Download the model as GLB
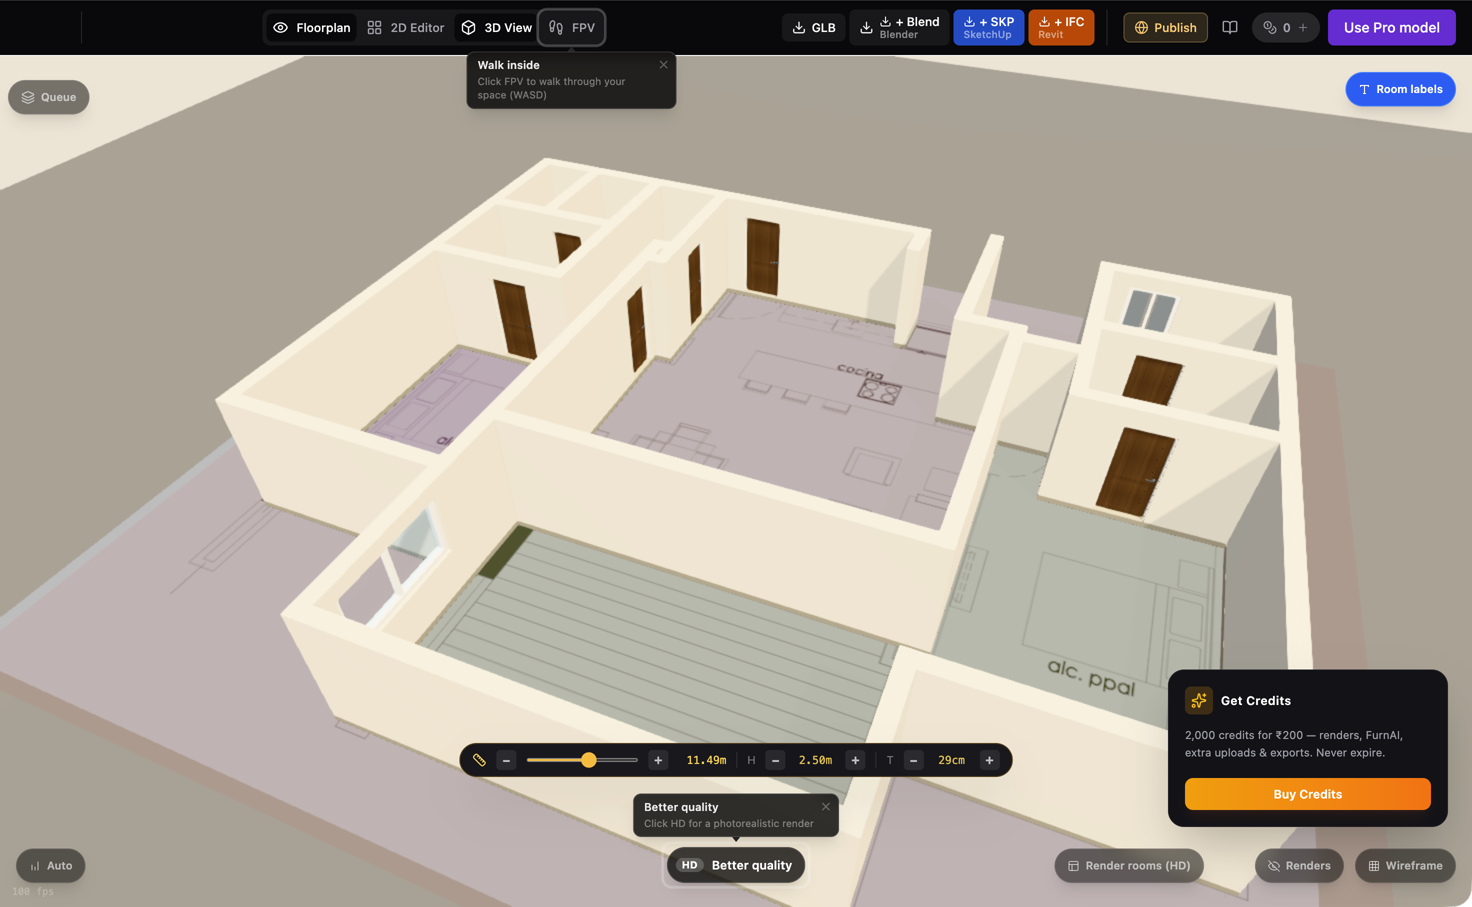This screenshot has width=1472, height=907. [x=814, y=28]
